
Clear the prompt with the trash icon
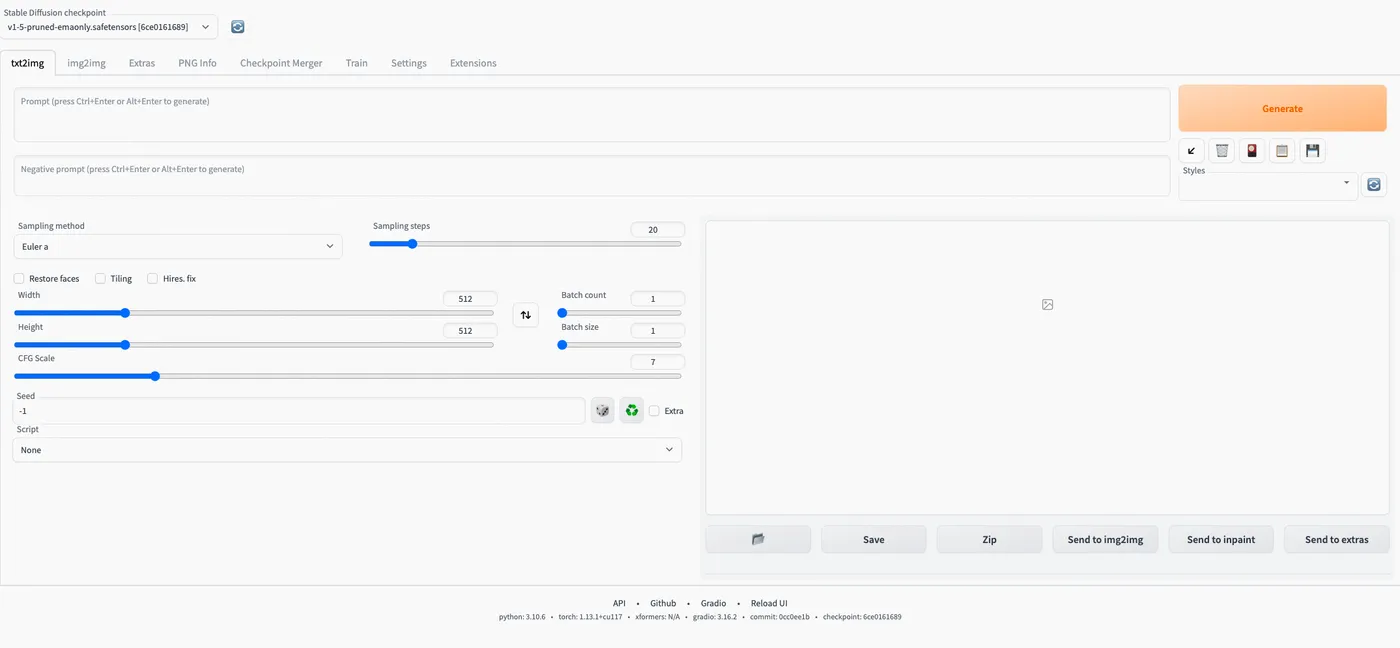coord(1221,151)
